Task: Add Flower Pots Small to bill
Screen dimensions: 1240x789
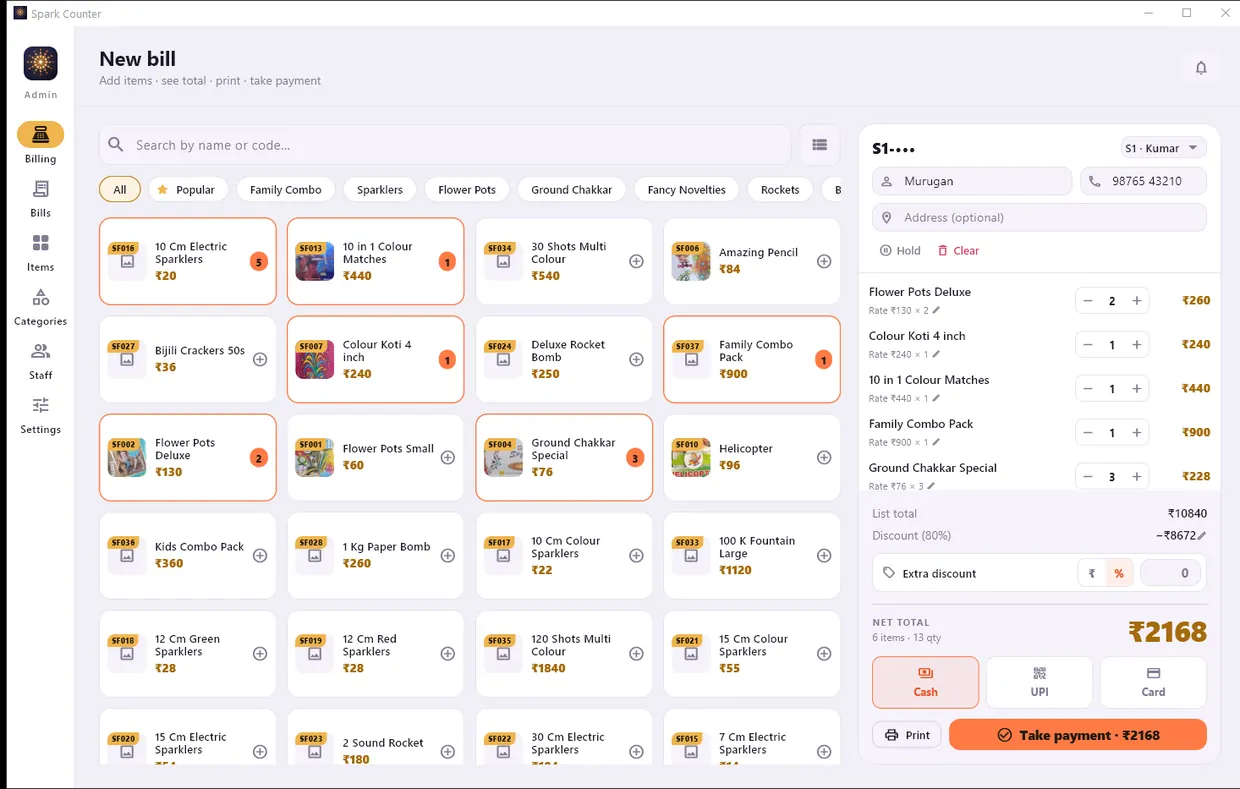Action: (448, 457)
